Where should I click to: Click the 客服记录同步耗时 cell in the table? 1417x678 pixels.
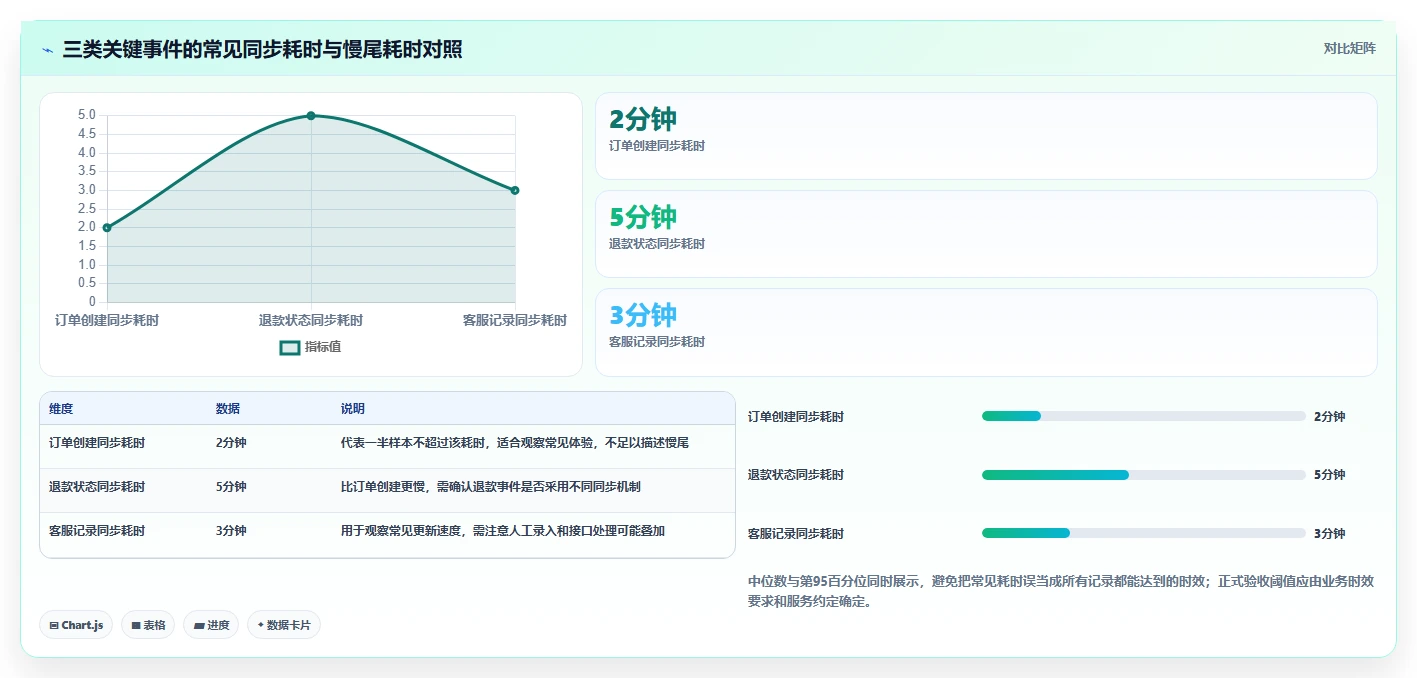pos(97,531)
